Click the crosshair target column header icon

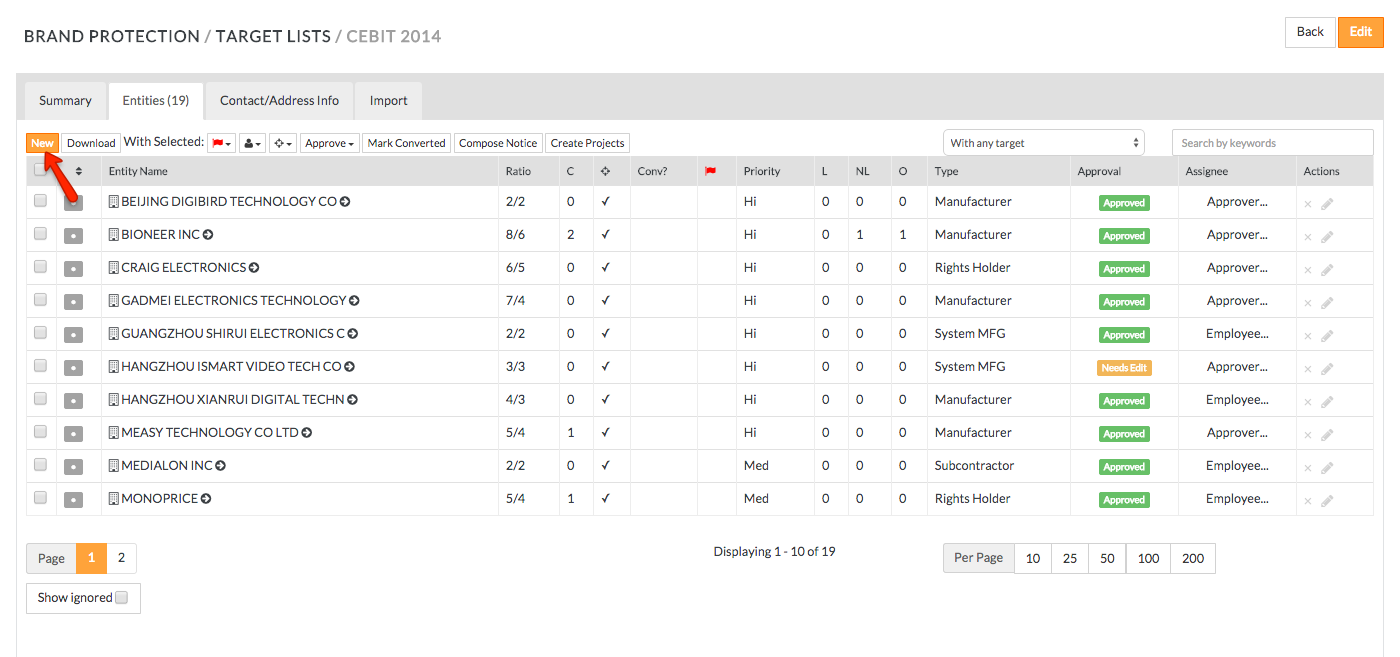[x=605, y=171]
